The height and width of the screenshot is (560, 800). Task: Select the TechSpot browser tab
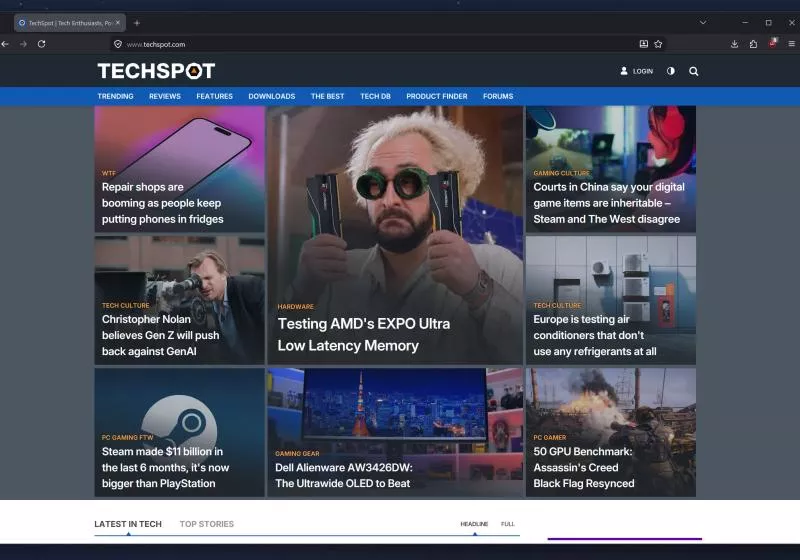pos(70,23)
